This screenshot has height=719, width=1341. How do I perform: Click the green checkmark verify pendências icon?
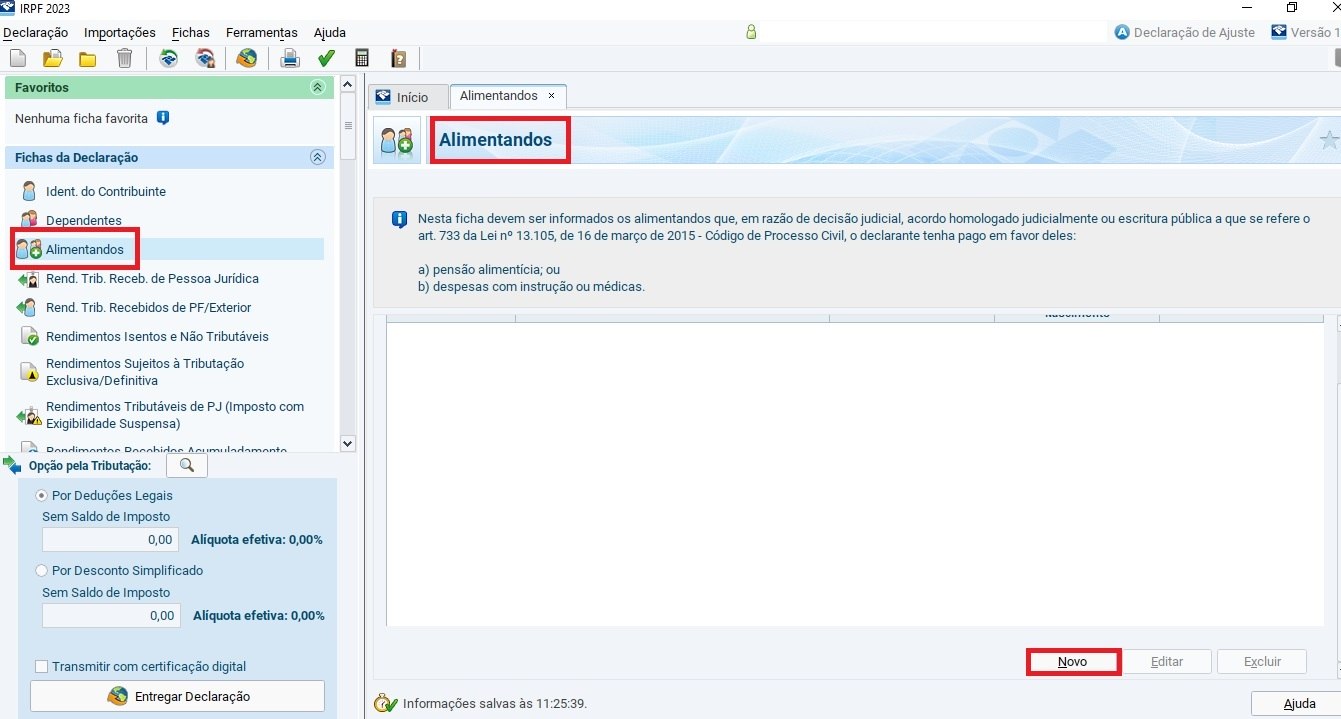[326, 59]
